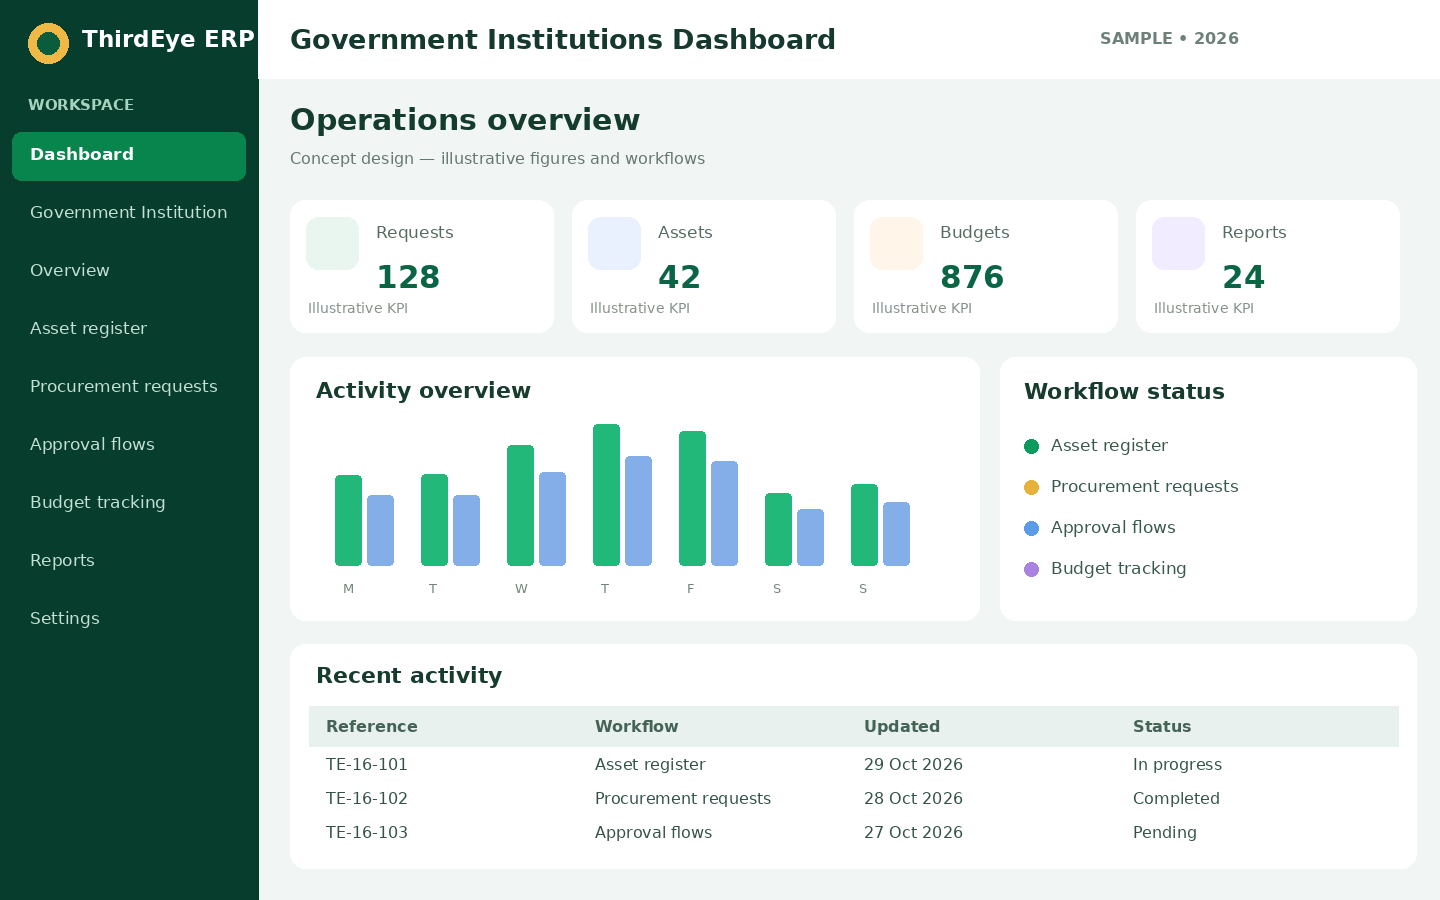Click the green Wednesday bar in chart

520,506
